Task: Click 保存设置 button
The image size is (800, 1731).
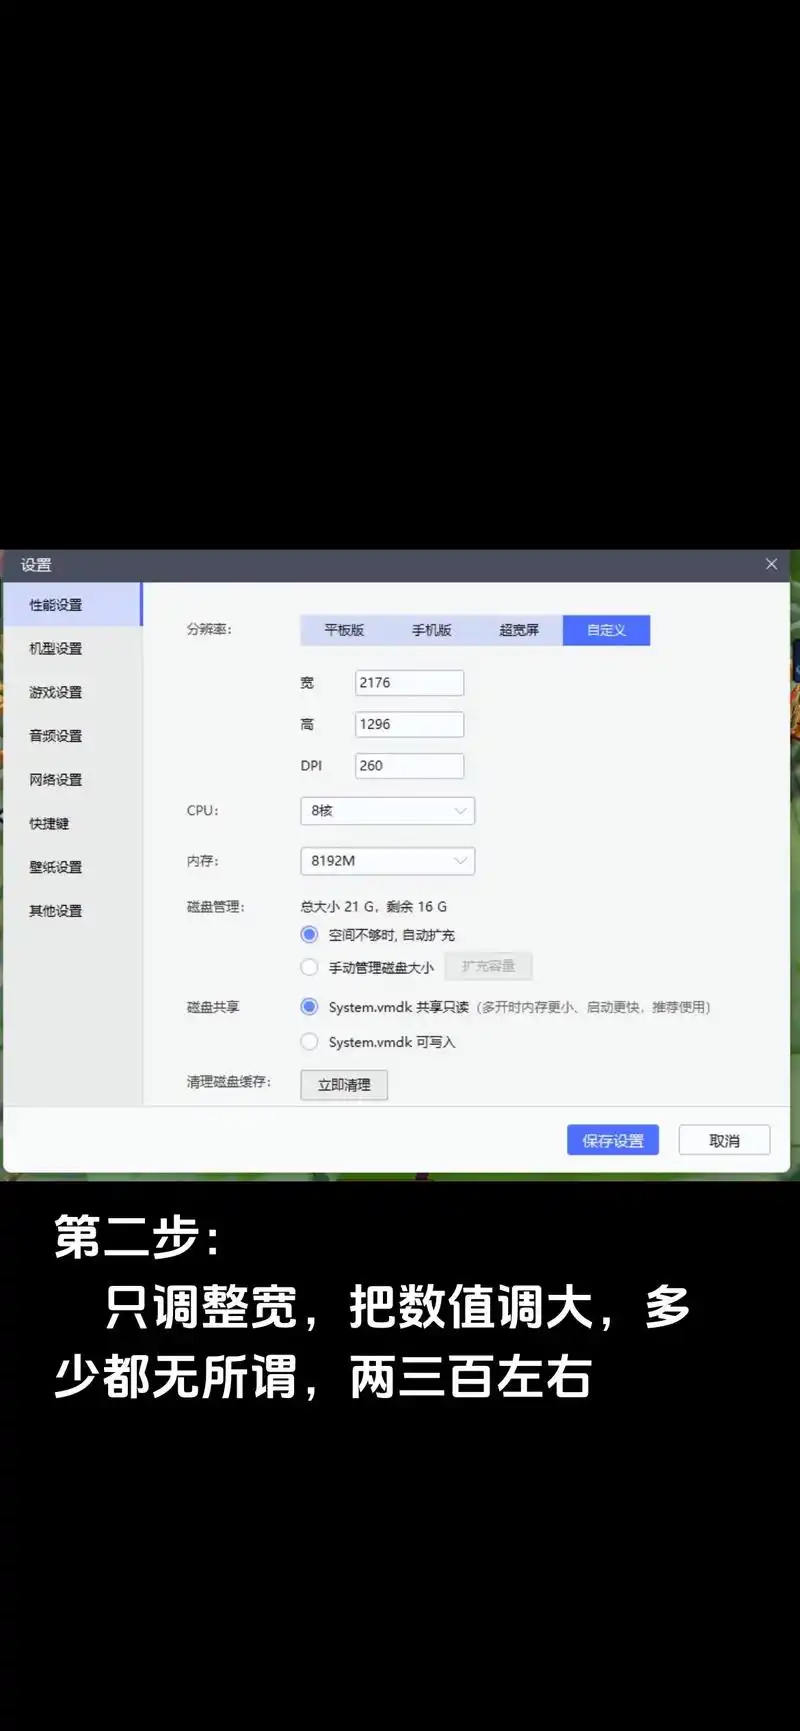Action: (x=613, y=1141)
